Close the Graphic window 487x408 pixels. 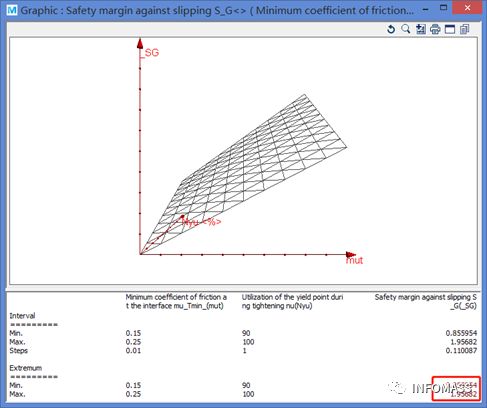467,8
